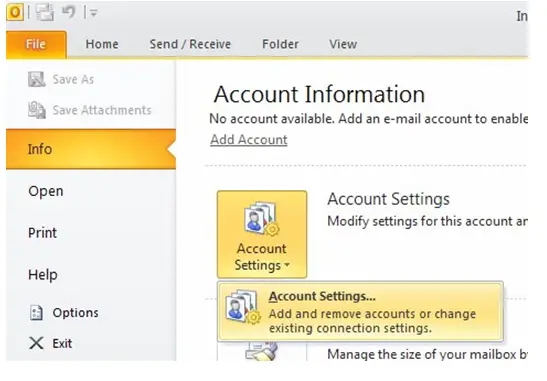Click the Save Attachments icon
547x381 pixels.
point(37,110)
